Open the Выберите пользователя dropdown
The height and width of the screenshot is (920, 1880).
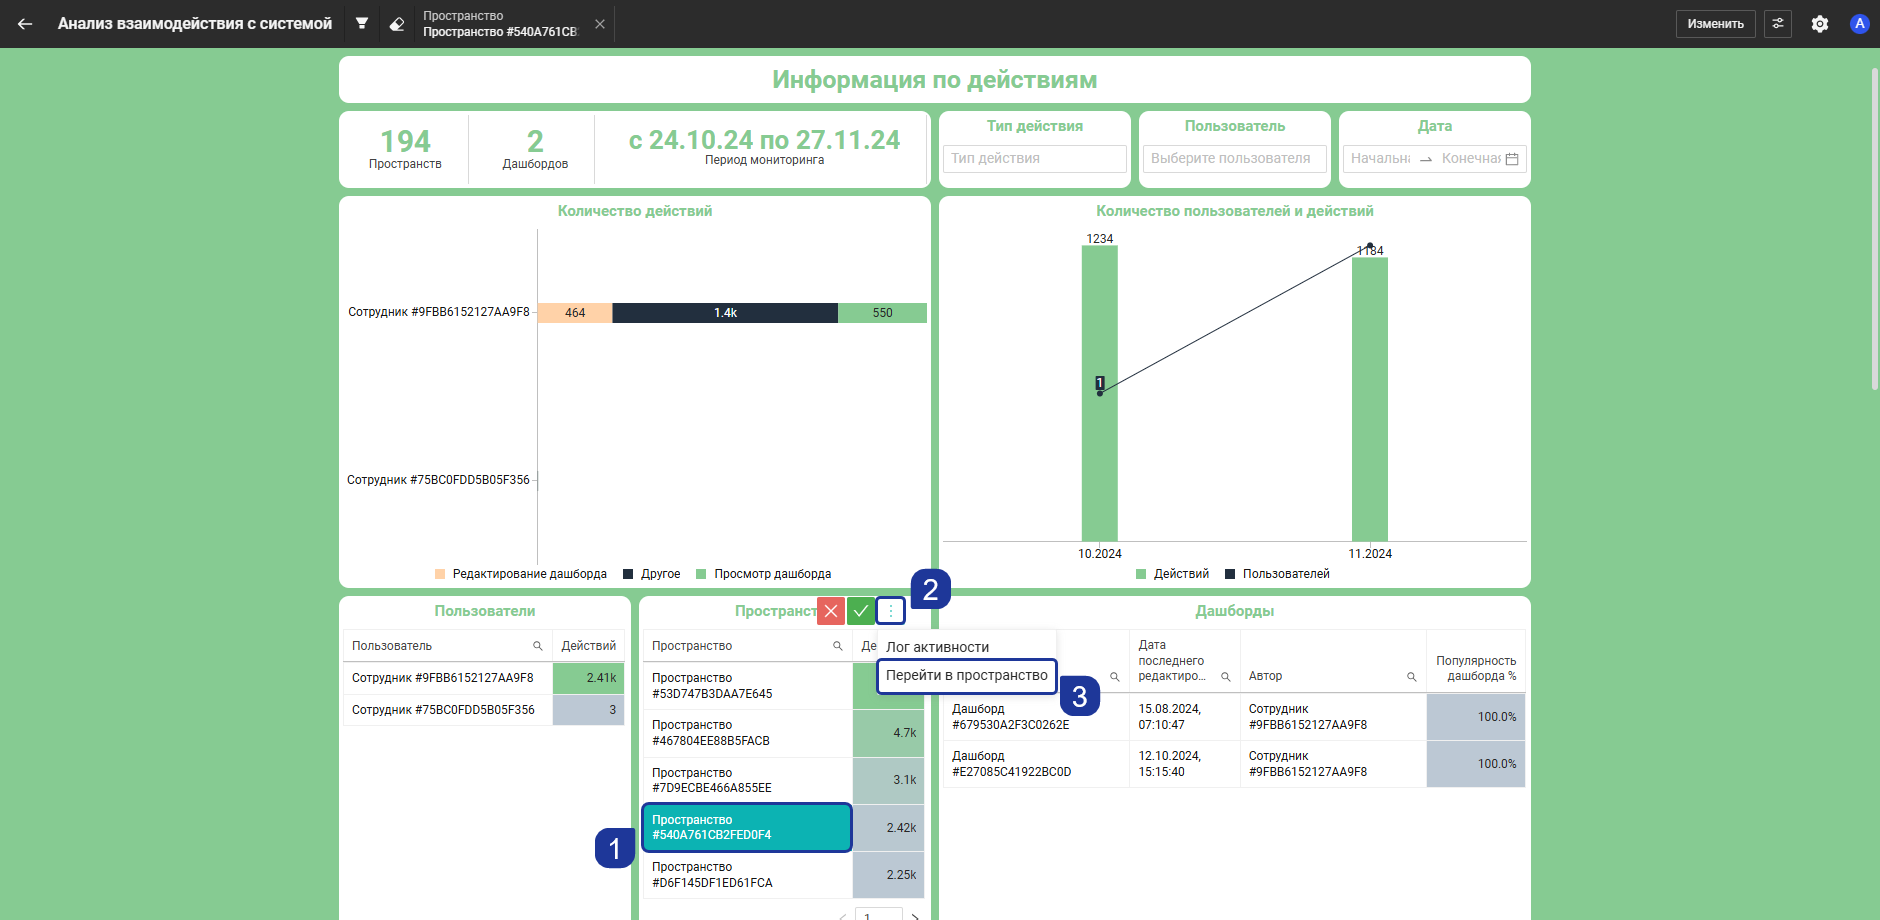1234,158
